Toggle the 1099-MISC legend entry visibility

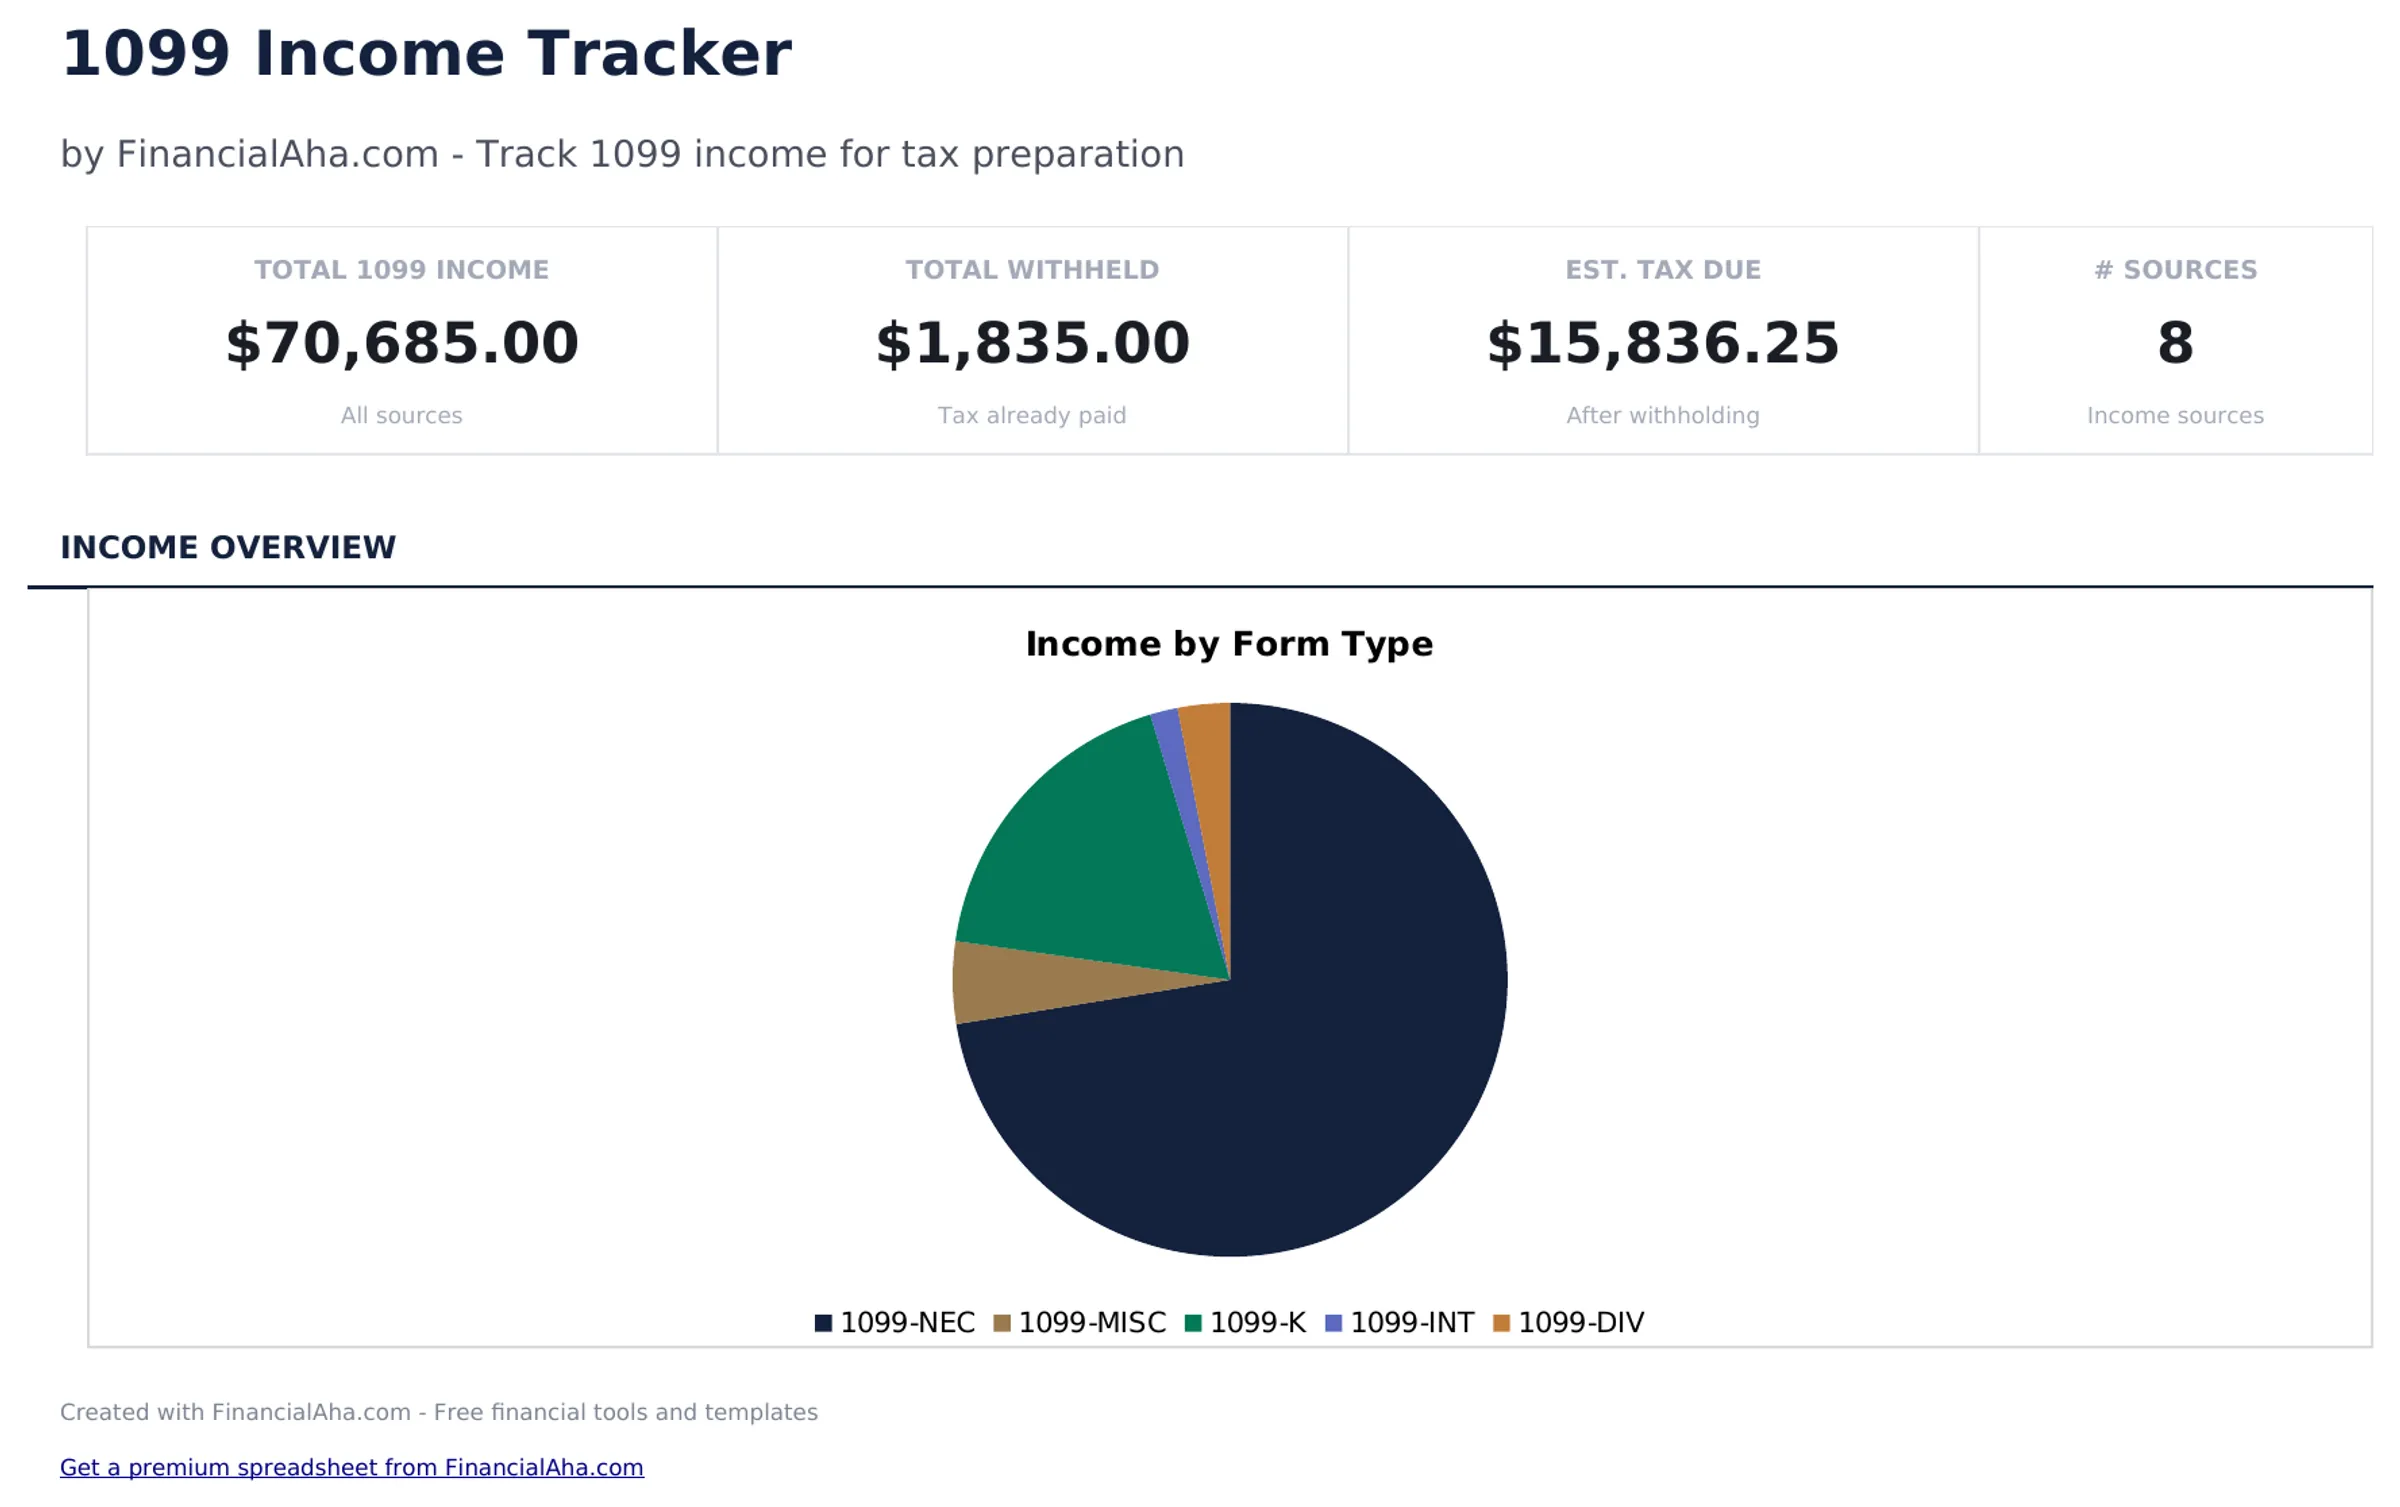pos(1092,1321)
